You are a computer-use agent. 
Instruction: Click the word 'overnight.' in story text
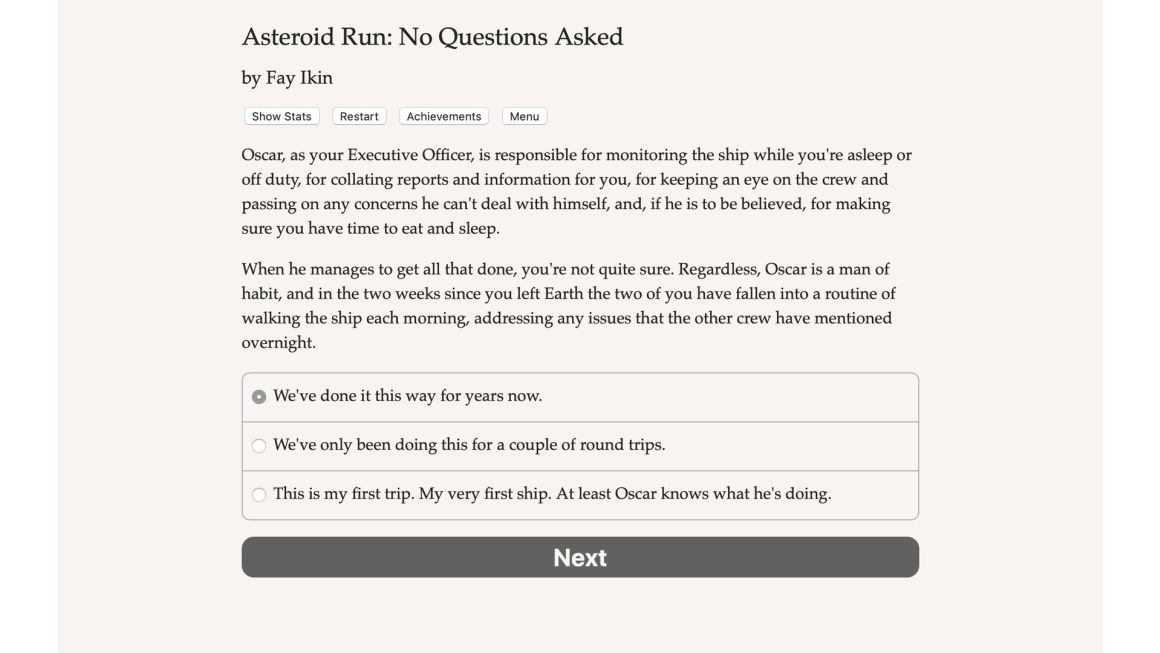pyautogui.click(x=278, y=342)
